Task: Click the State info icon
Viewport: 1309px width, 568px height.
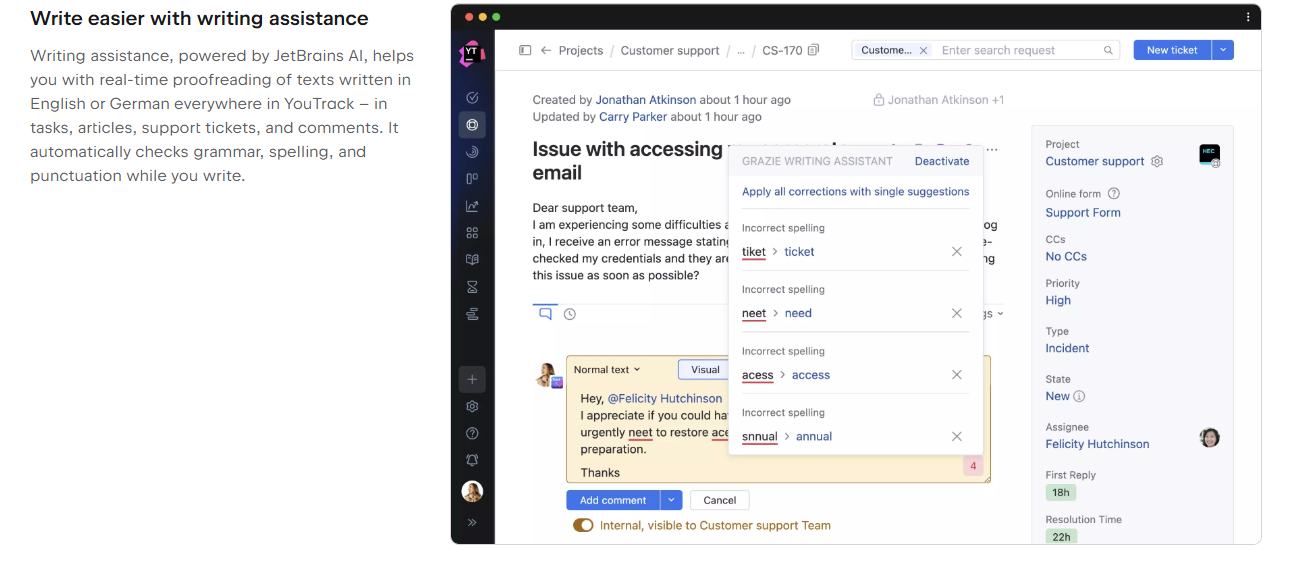Action: click(x=1079, y=396)
